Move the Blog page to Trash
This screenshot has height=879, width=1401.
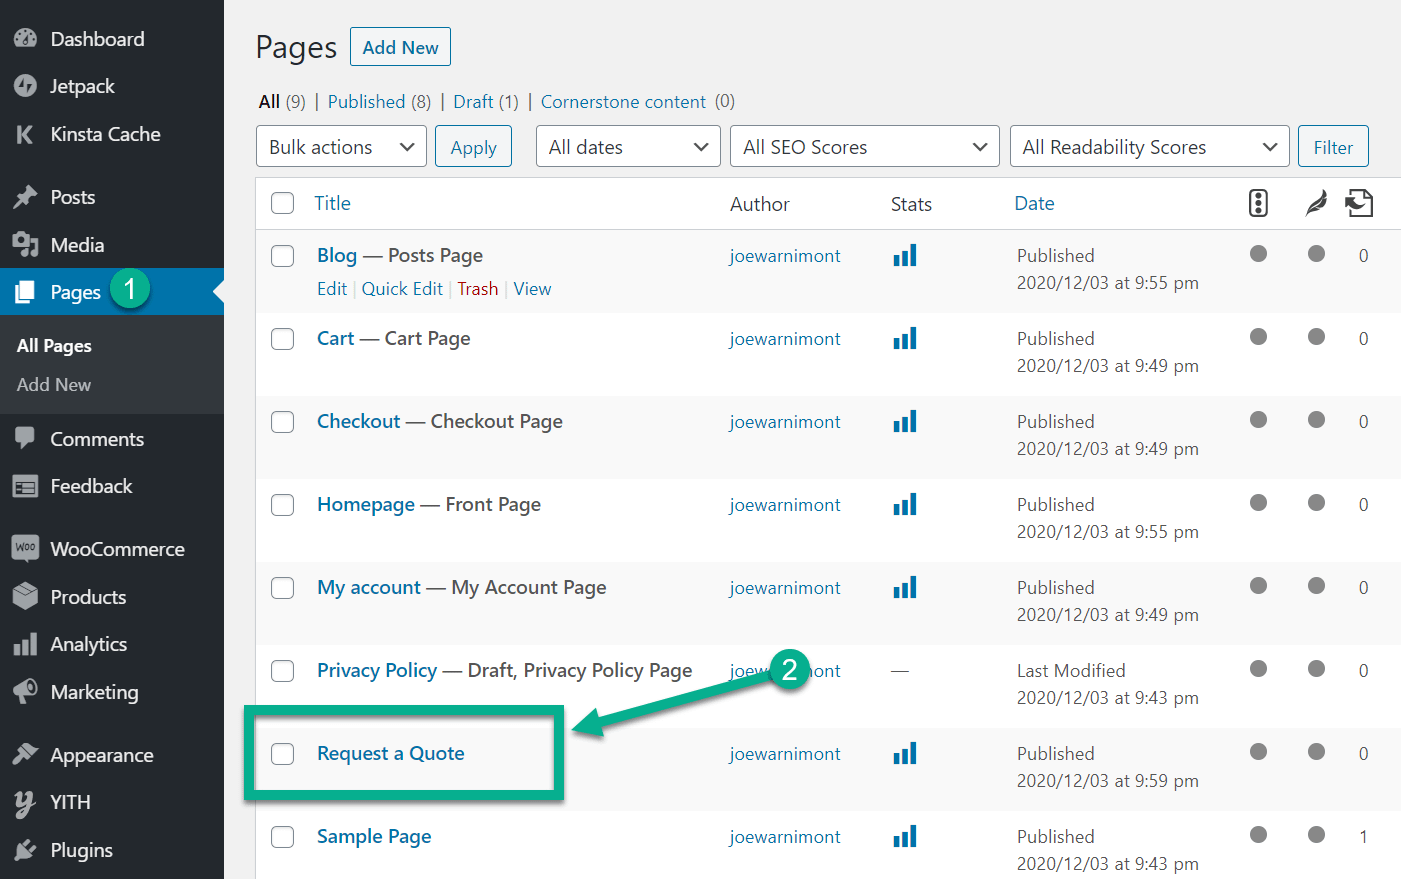478,288
